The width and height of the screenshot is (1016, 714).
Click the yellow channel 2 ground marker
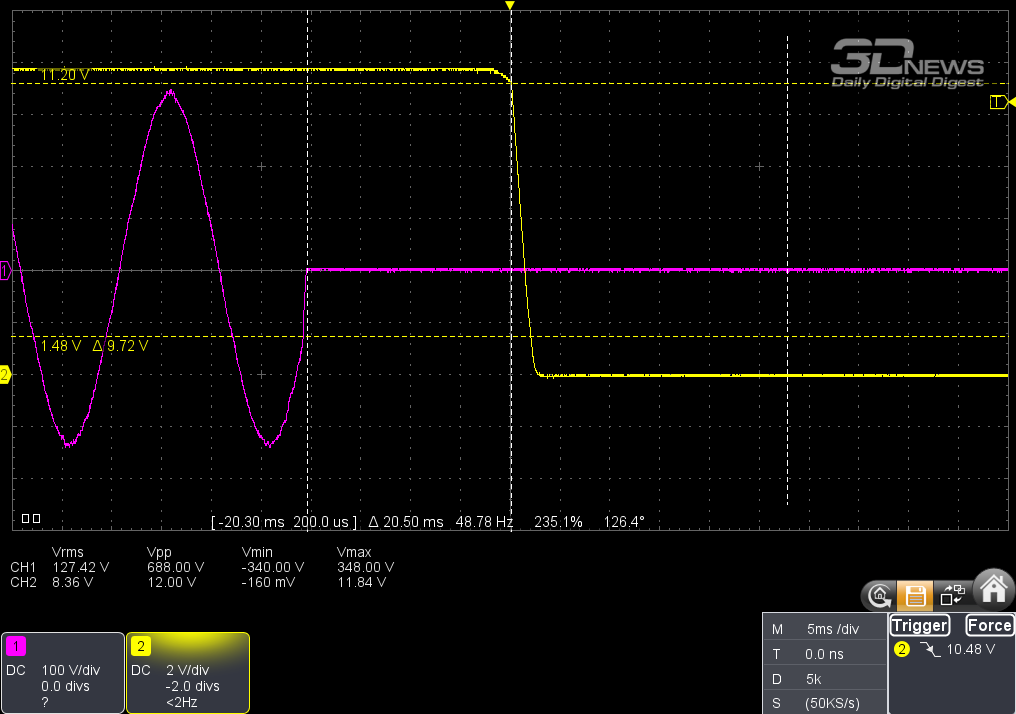coord(5,374)
